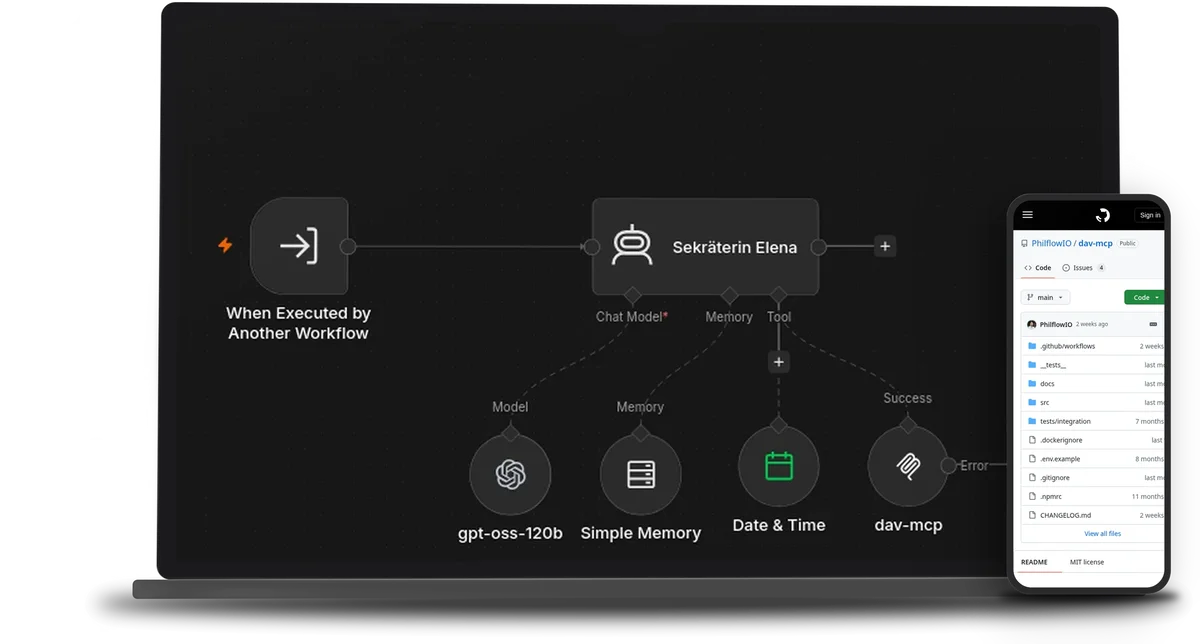Select the README tab
The image size is (1200, 644).
click(1034, 562)
